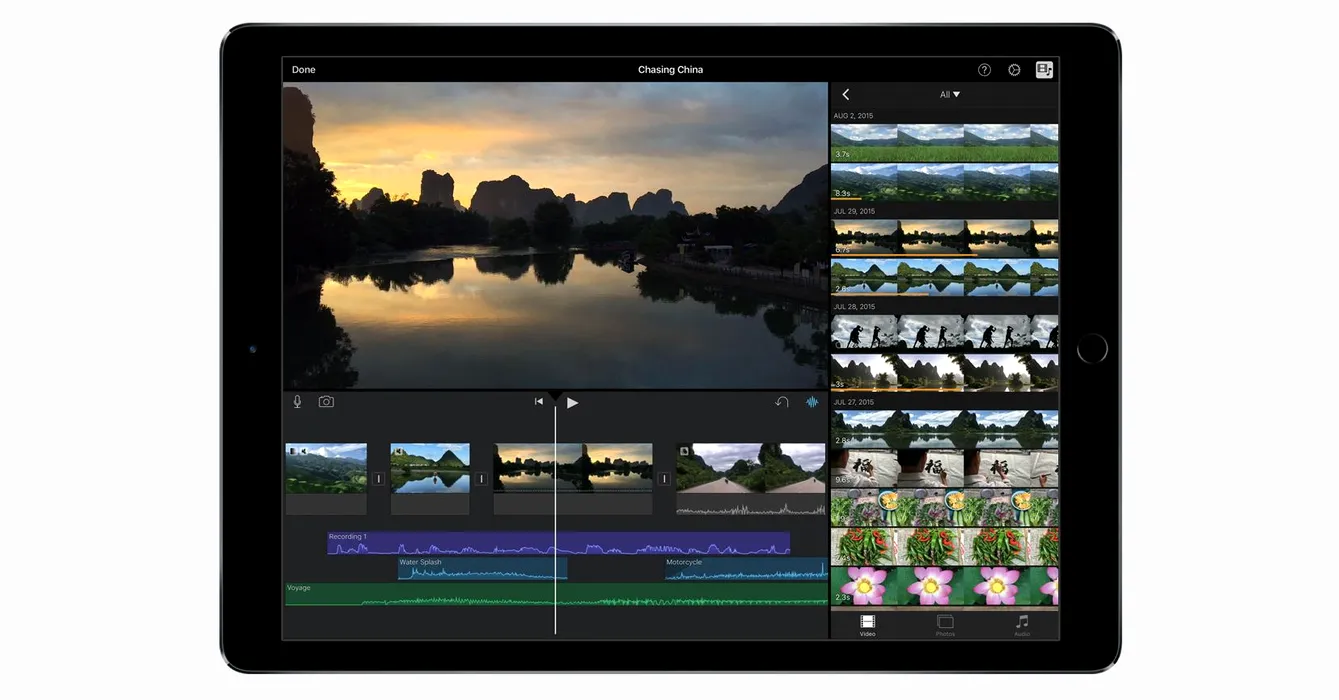Select the 2.3s pink flower clip

(x=944, y=586)
